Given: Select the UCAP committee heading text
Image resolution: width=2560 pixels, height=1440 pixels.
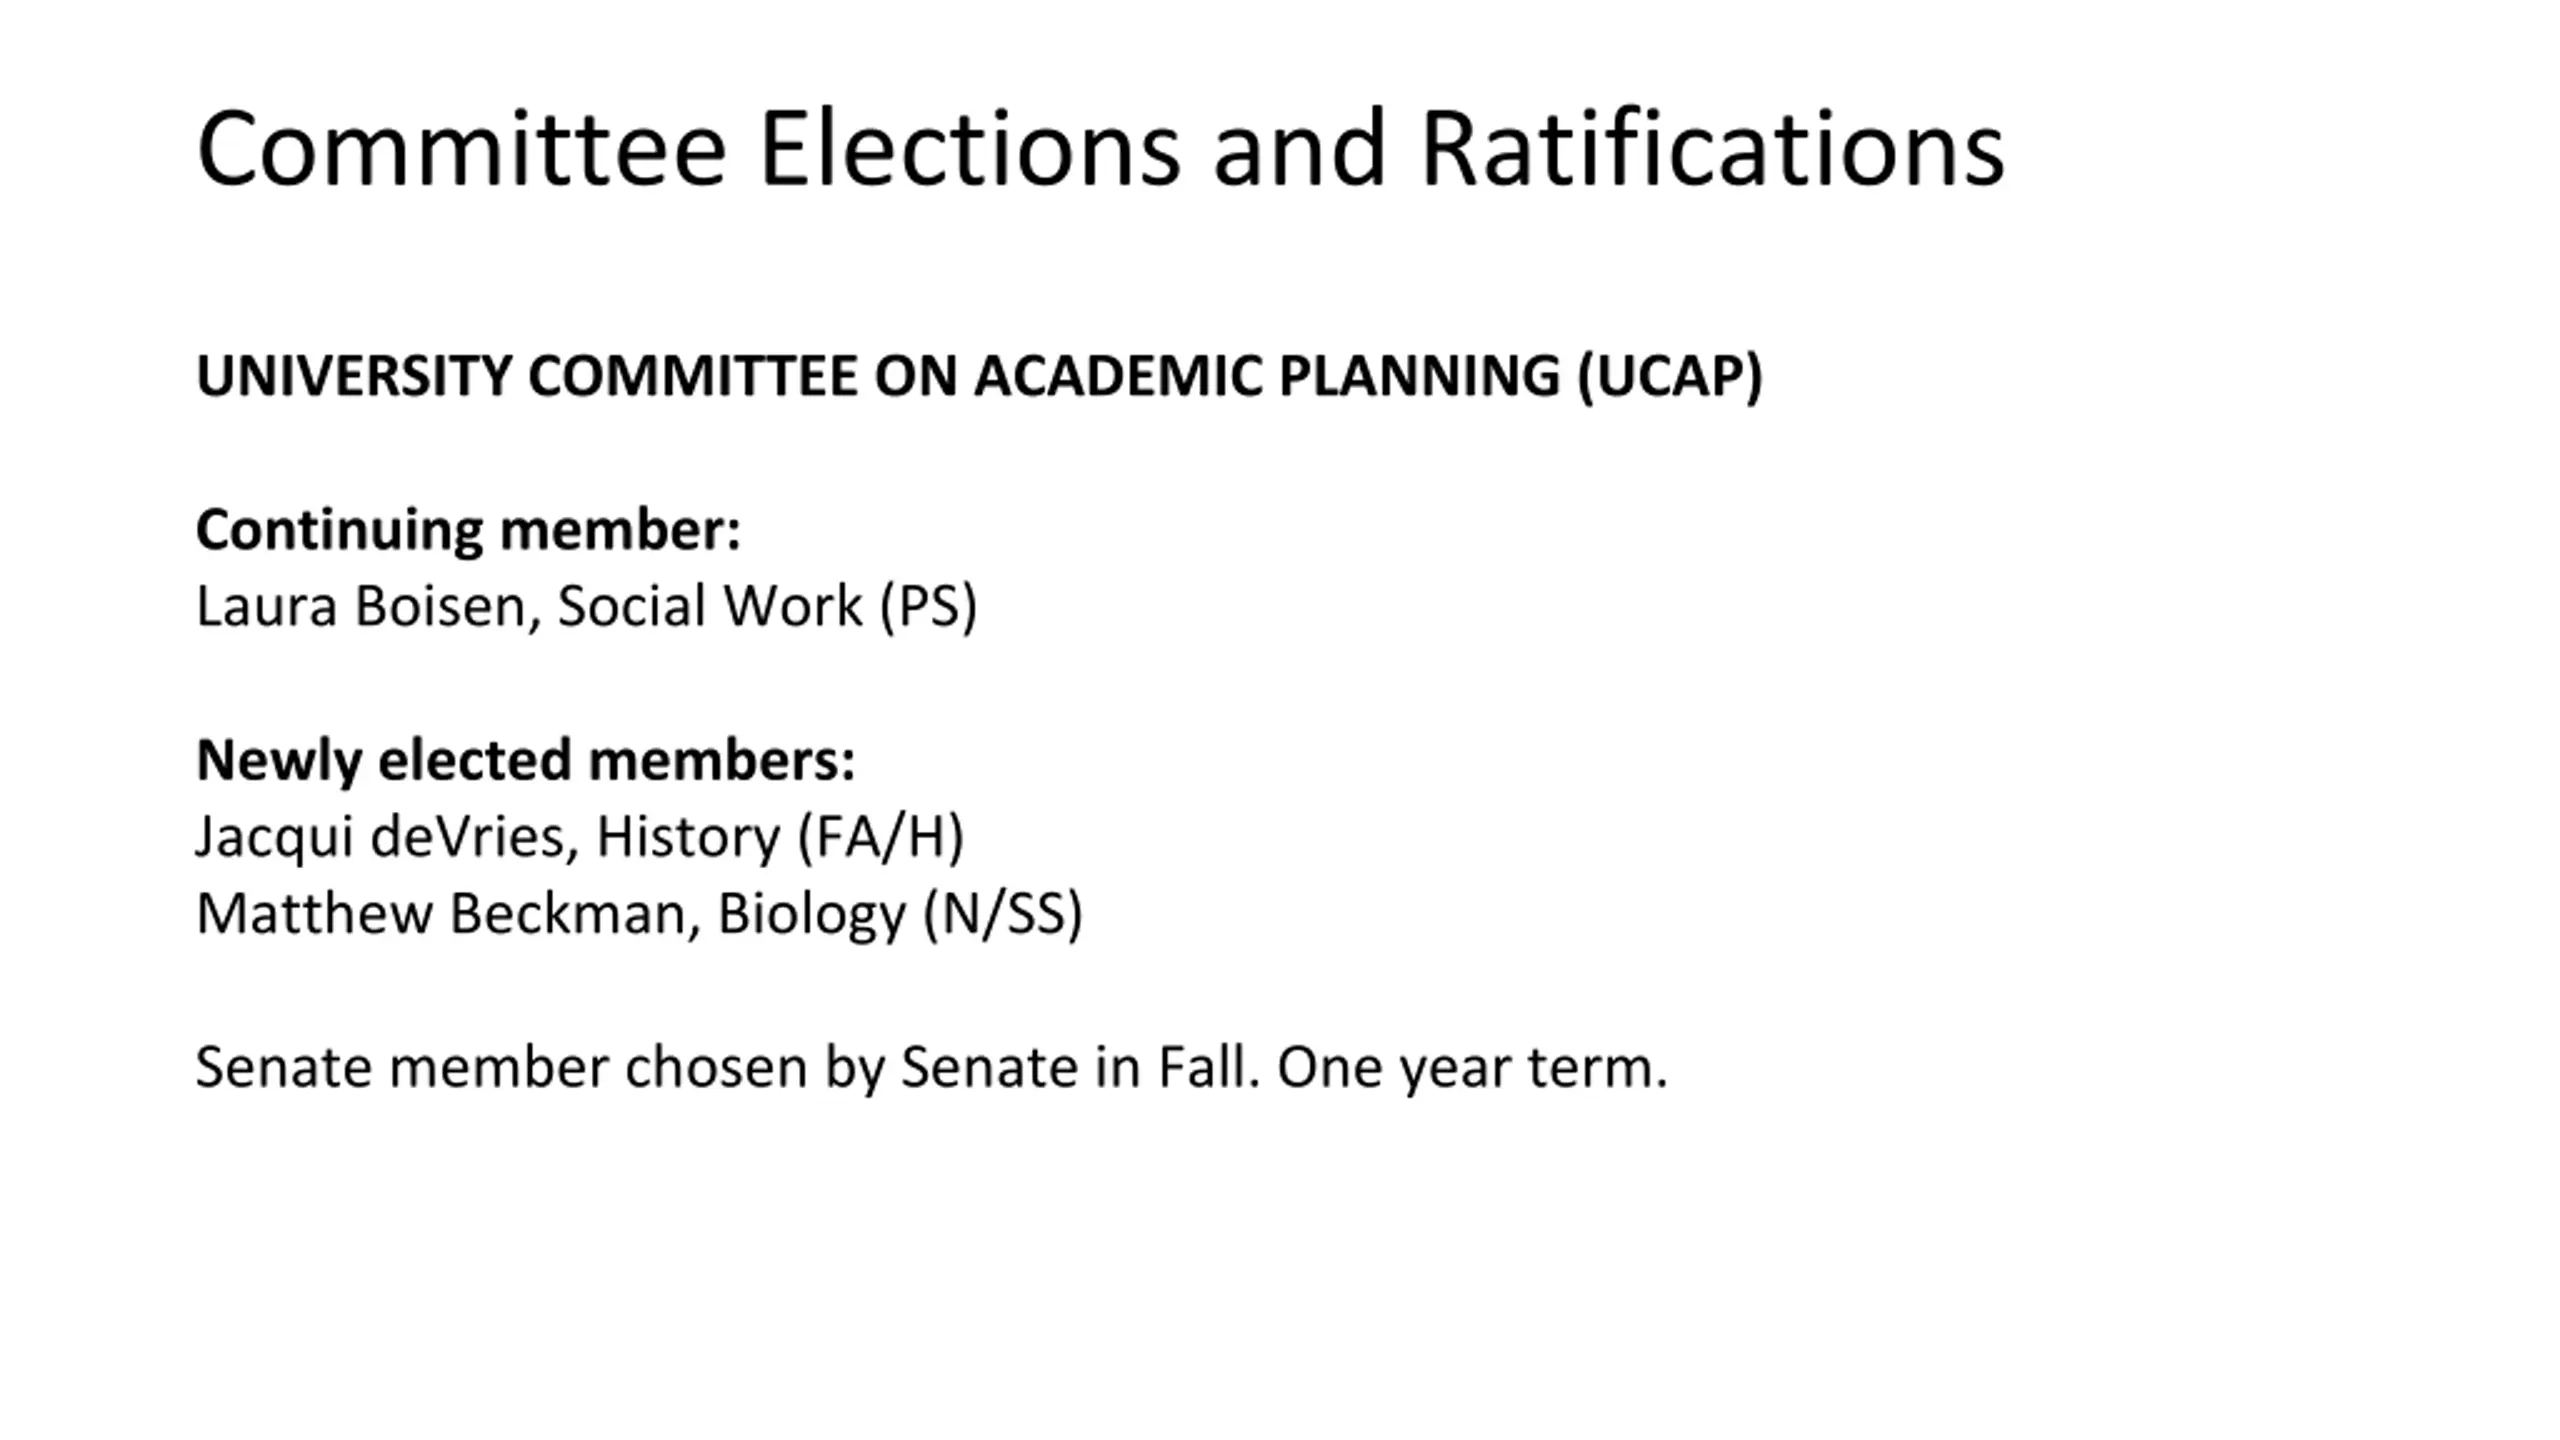Looking at the screenshot, I should [x=979, y=377].
